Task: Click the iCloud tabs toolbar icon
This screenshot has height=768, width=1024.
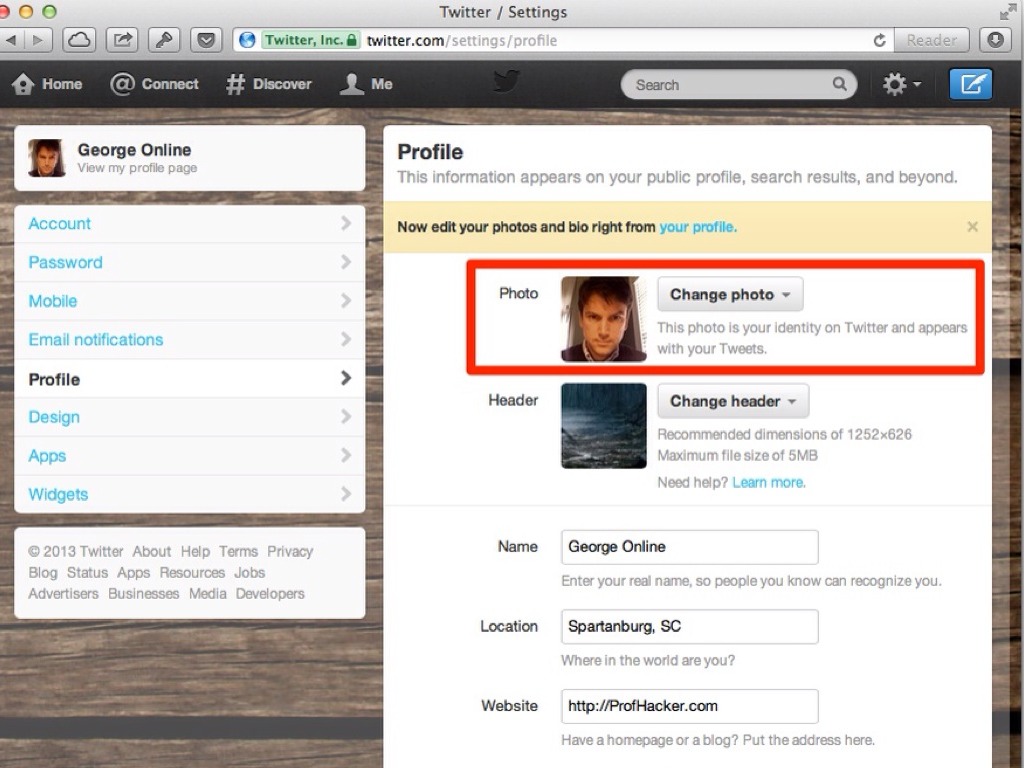Action: [x=79, y=40]
